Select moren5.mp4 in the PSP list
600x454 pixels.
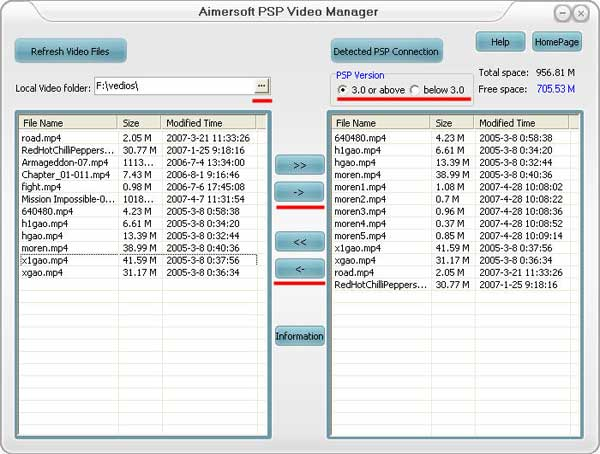(x=452, y=236)
